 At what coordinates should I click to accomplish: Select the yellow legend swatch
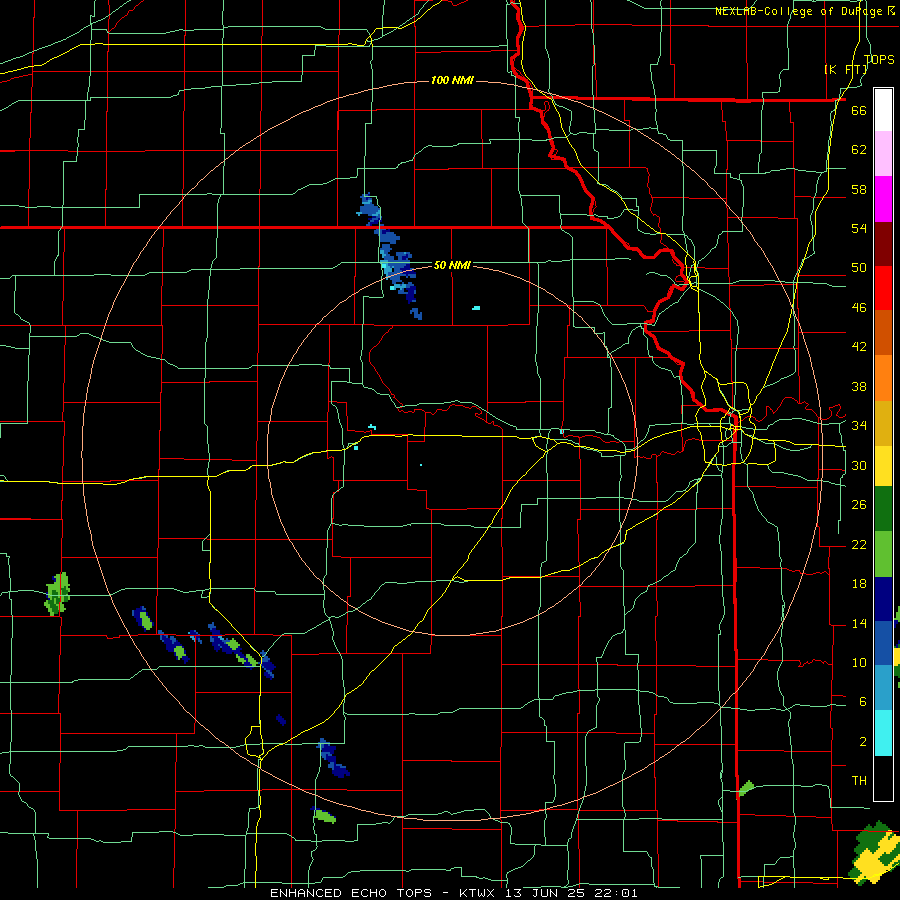(x=883, y=466)
